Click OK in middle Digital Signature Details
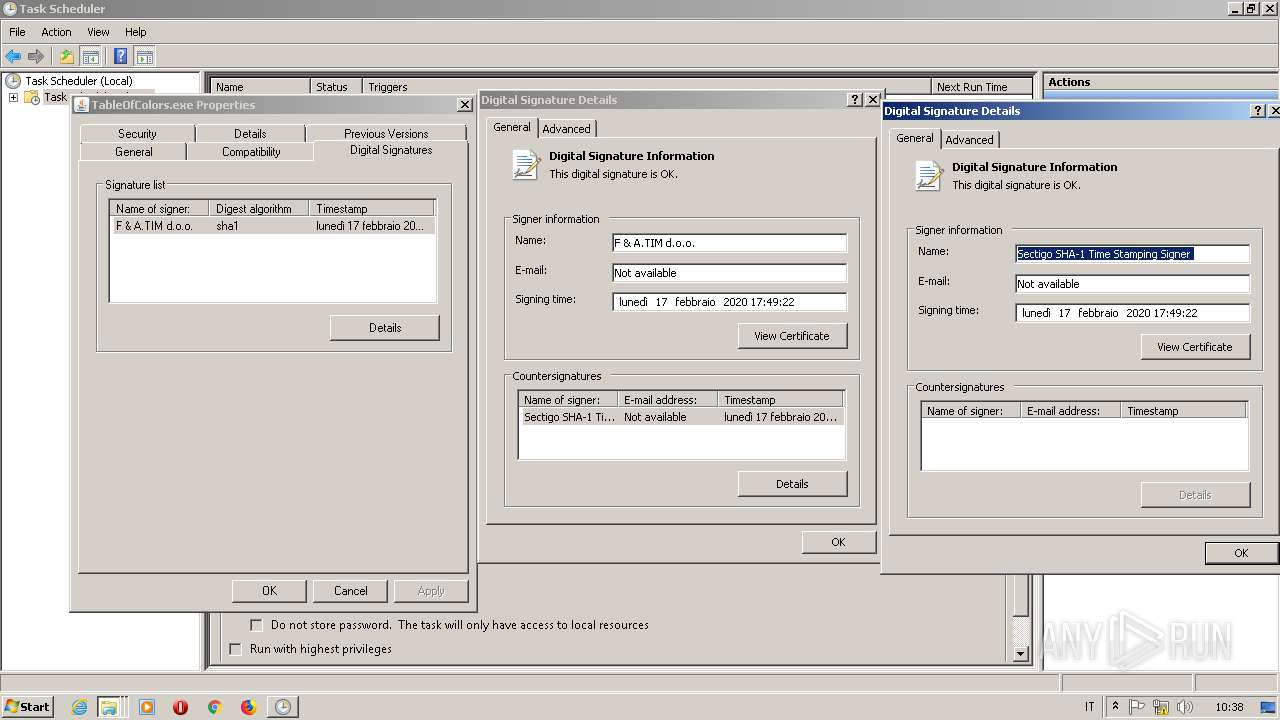 pos(838,542)
